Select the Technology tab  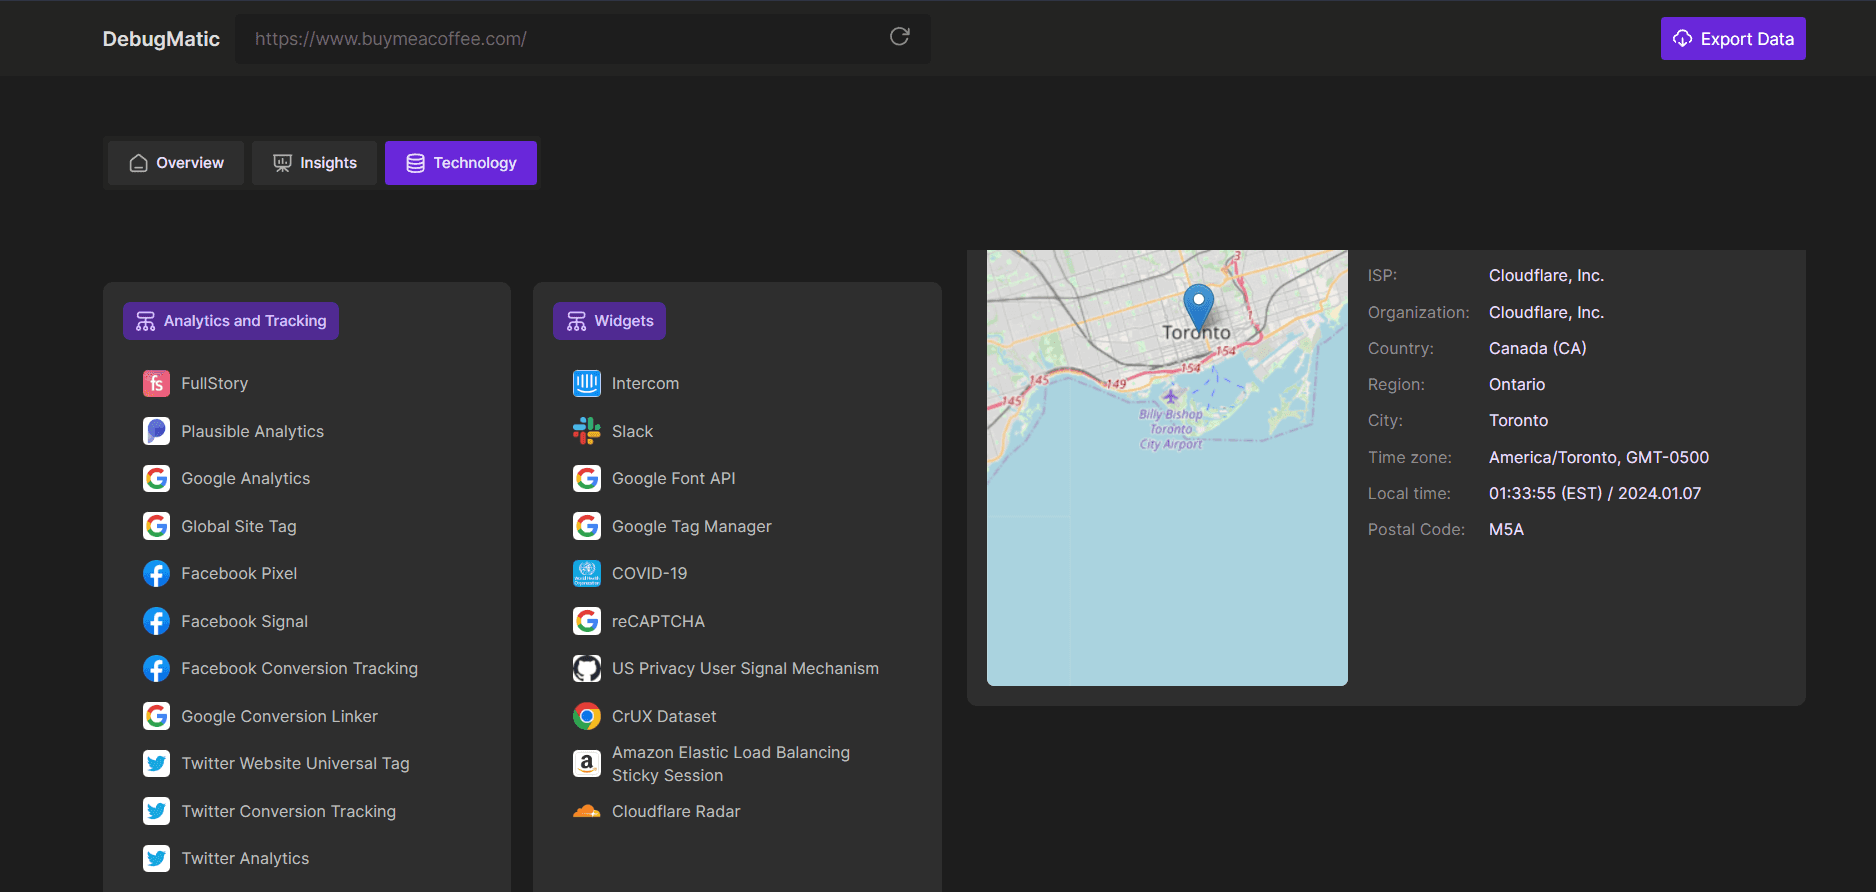click(461, 163)
